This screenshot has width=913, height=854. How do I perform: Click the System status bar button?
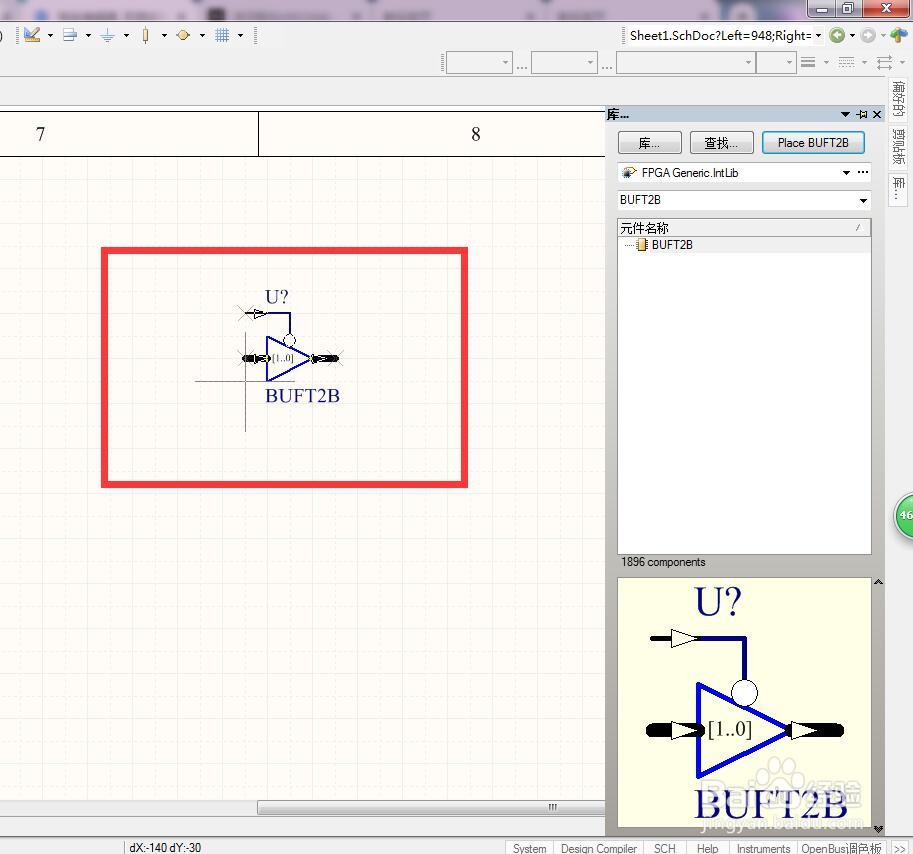pos(529,848)
